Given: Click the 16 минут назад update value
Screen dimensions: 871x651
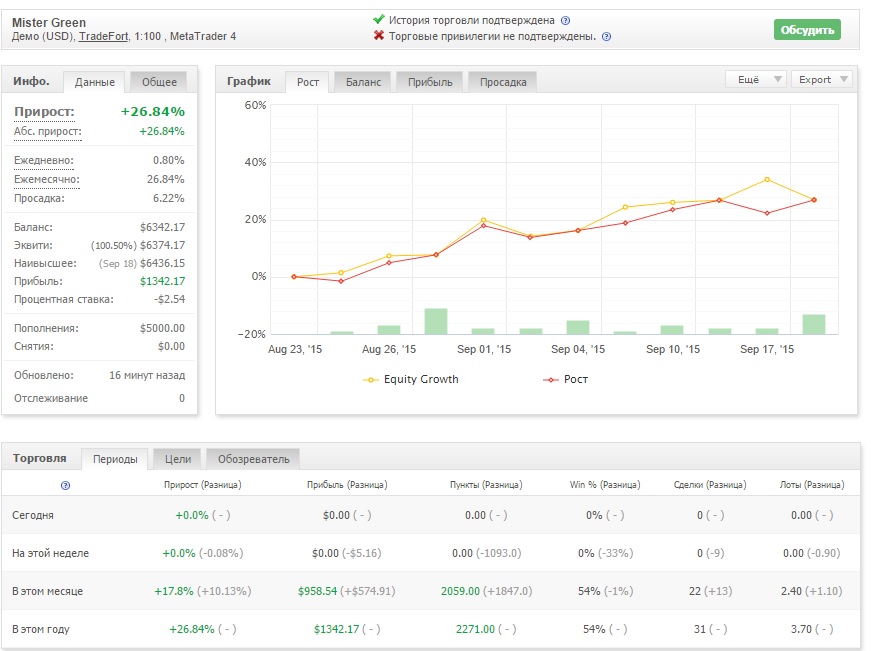Looking at the screenshot, I should coord(147,375).
